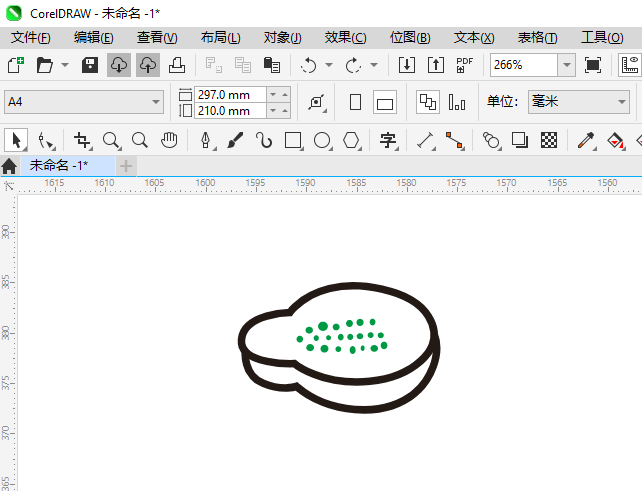The image size is (642, 491).
Task: Select the Dimension line tool
Action: click(x=425, y=140)
